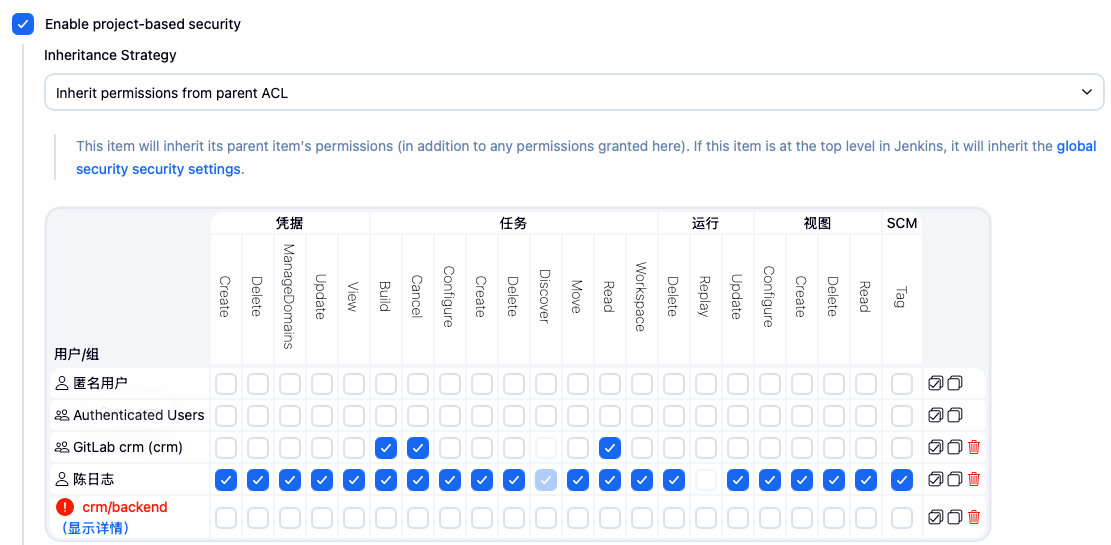The width and height of the screenshot is (1111, 545).
Task: Check Job Read for Authenticated Users
Action: (609, 415)
